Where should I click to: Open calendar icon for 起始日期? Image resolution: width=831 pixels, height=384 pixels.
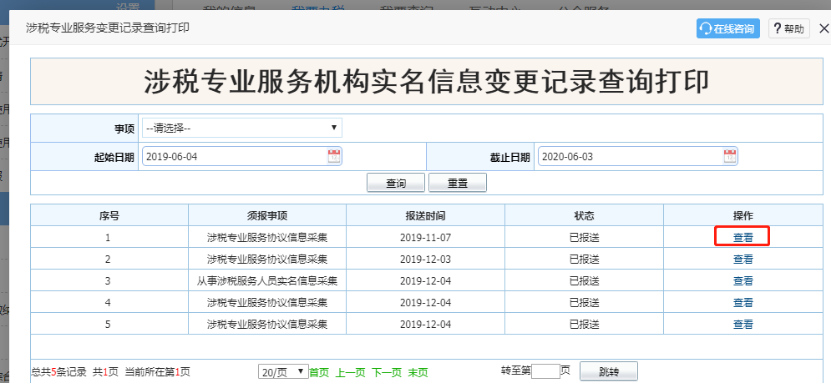pyautogui.click(x=334, y=156)
